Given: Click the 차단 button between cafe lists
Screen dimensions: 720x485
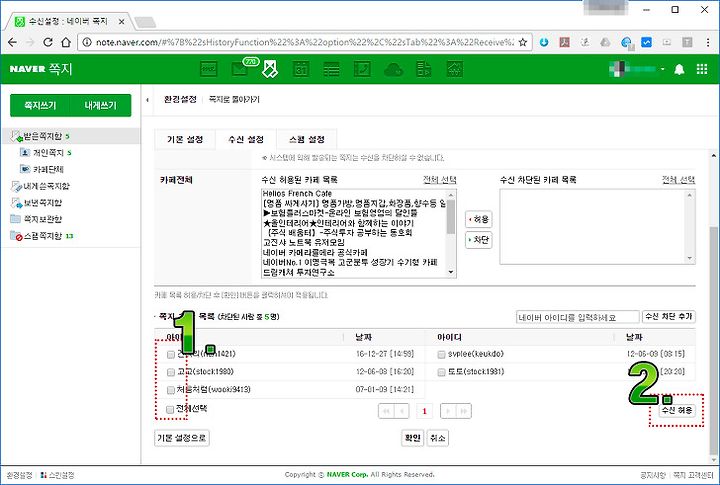Looking at the screenshot, I should 478,240.
